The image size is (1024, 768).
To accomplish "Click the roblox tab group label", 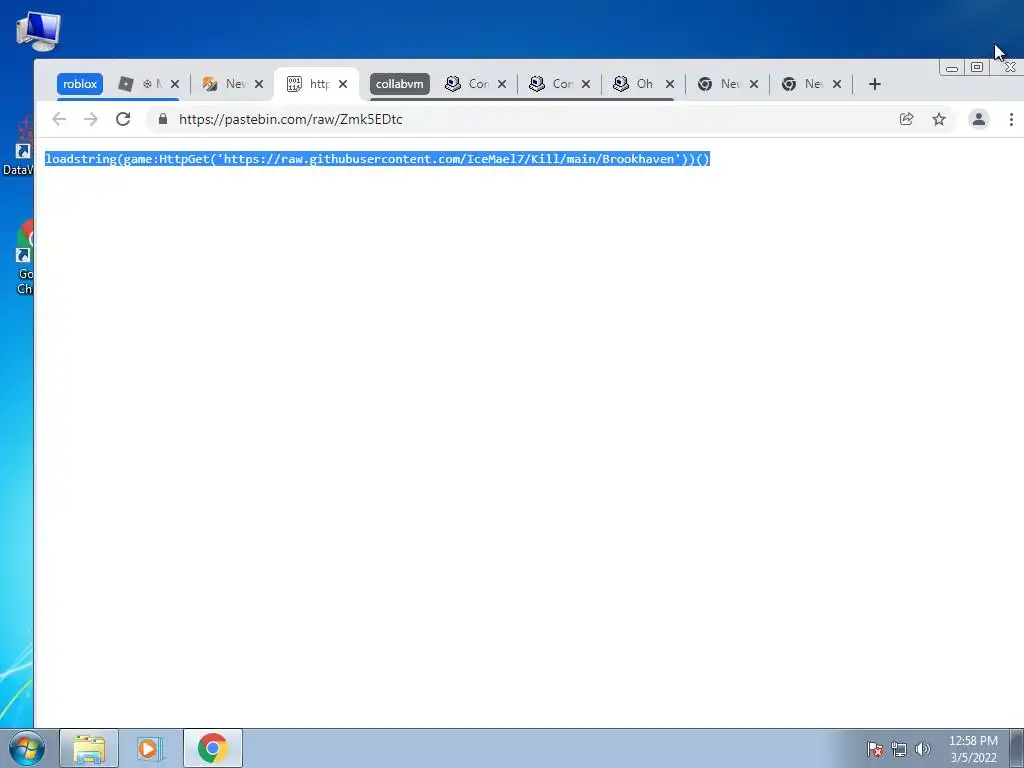I will [x=80, y=84].
